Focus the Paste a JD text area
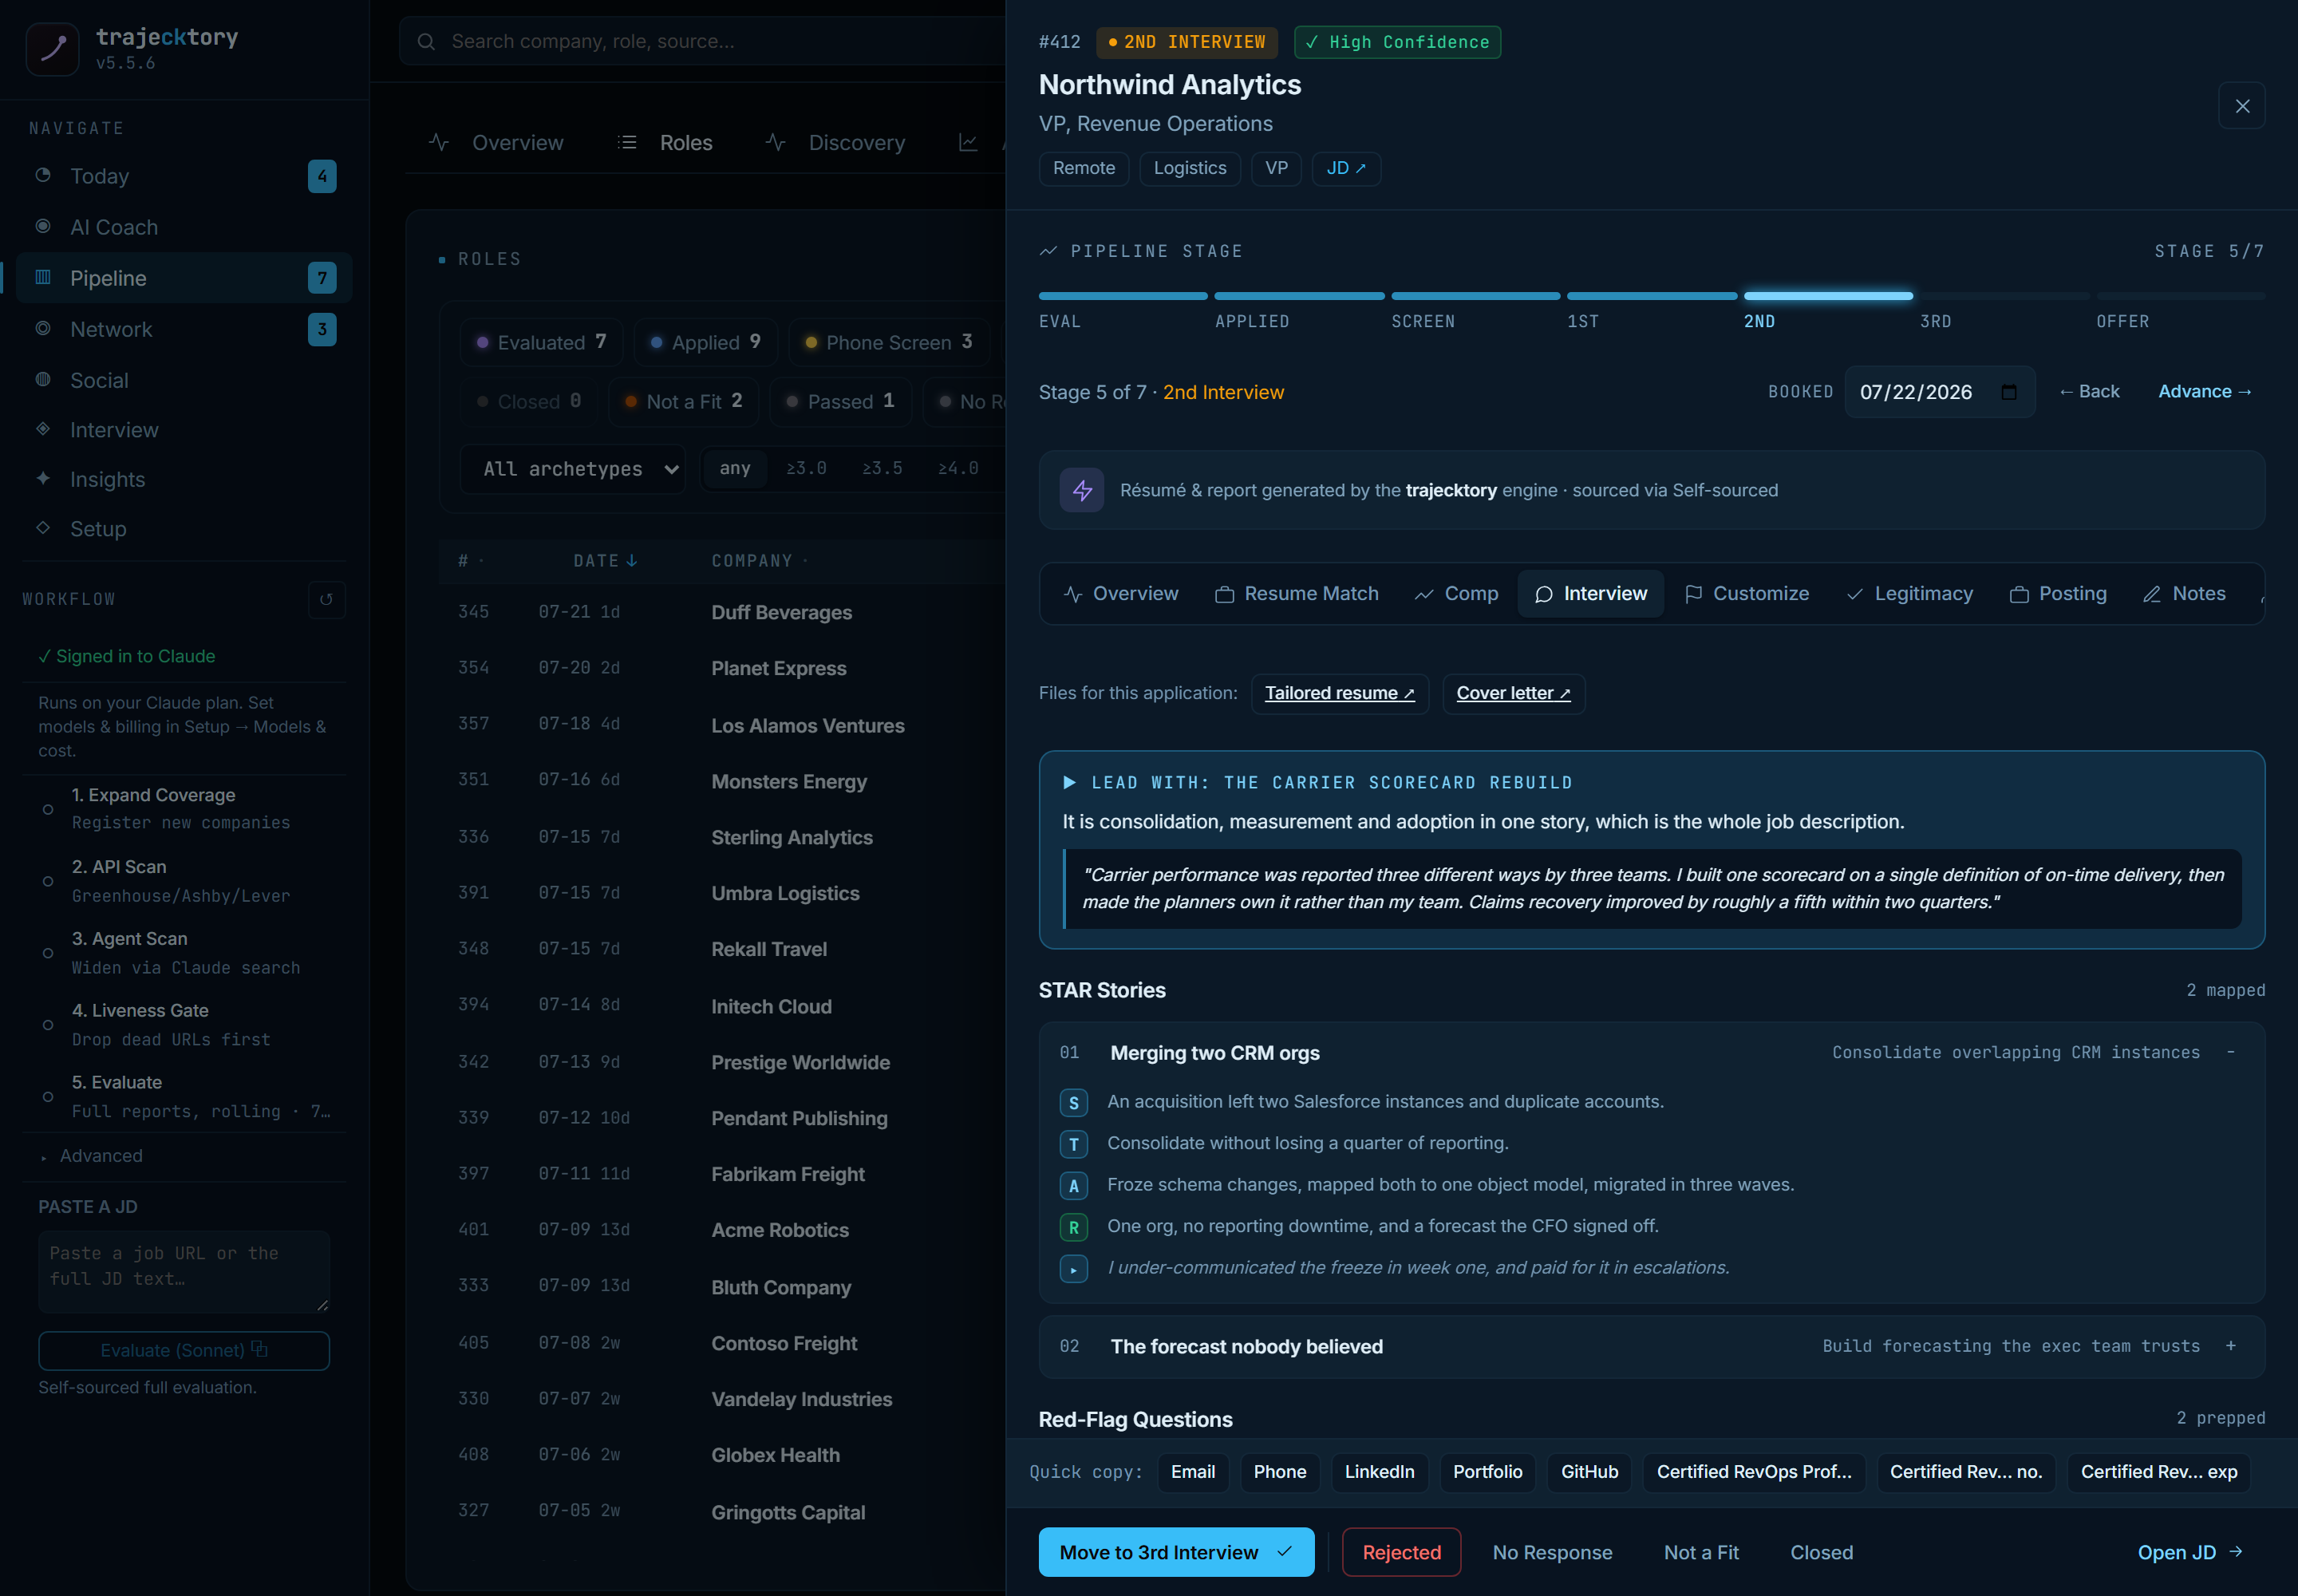2298x1596 pixels. 184,1271
